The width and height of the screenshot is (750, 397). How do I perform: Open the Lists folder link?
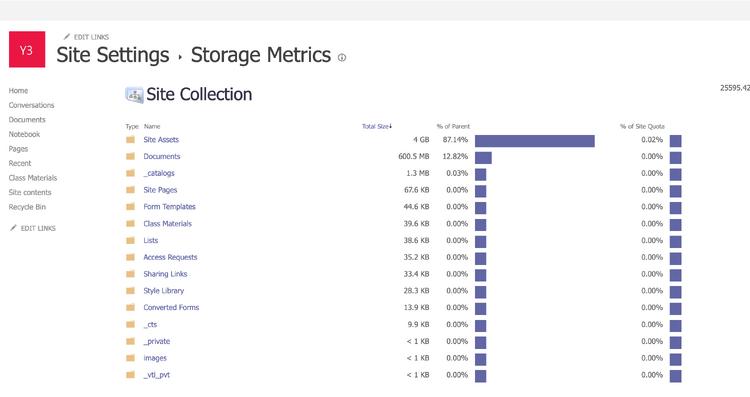151,240
